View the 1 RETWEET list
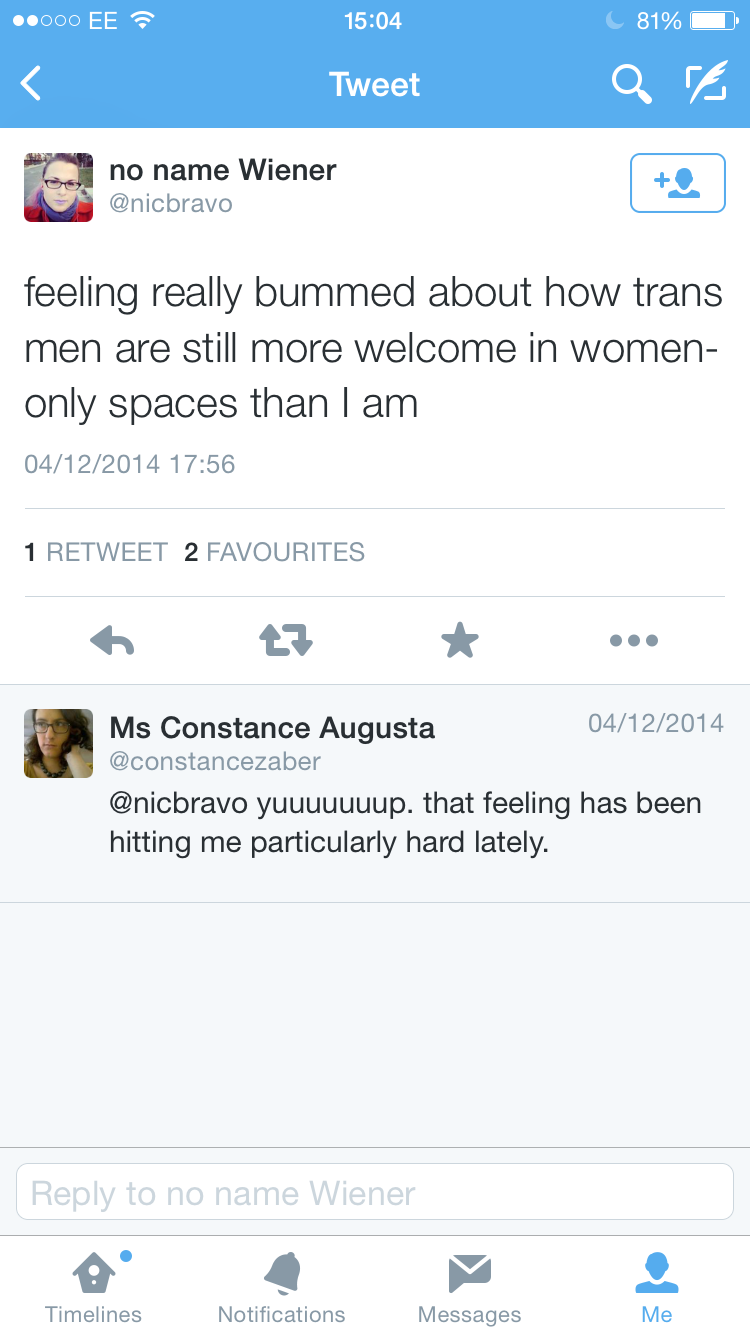This screenshot has height=1334, width=750. click(x=96, y=552)
